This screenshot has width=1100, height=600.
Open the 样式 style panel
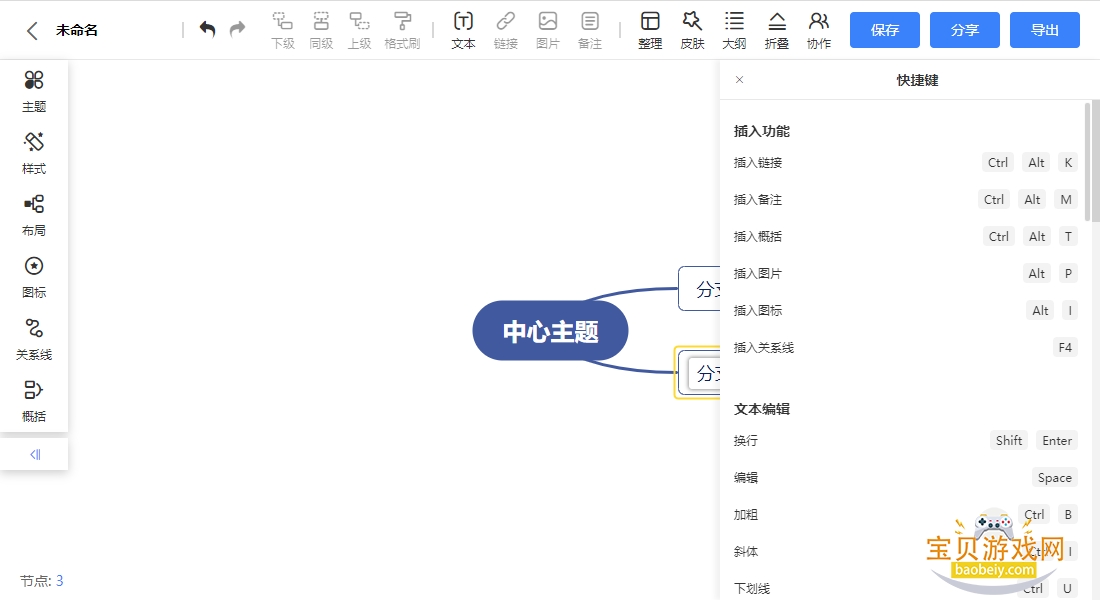tap(34, 153)
